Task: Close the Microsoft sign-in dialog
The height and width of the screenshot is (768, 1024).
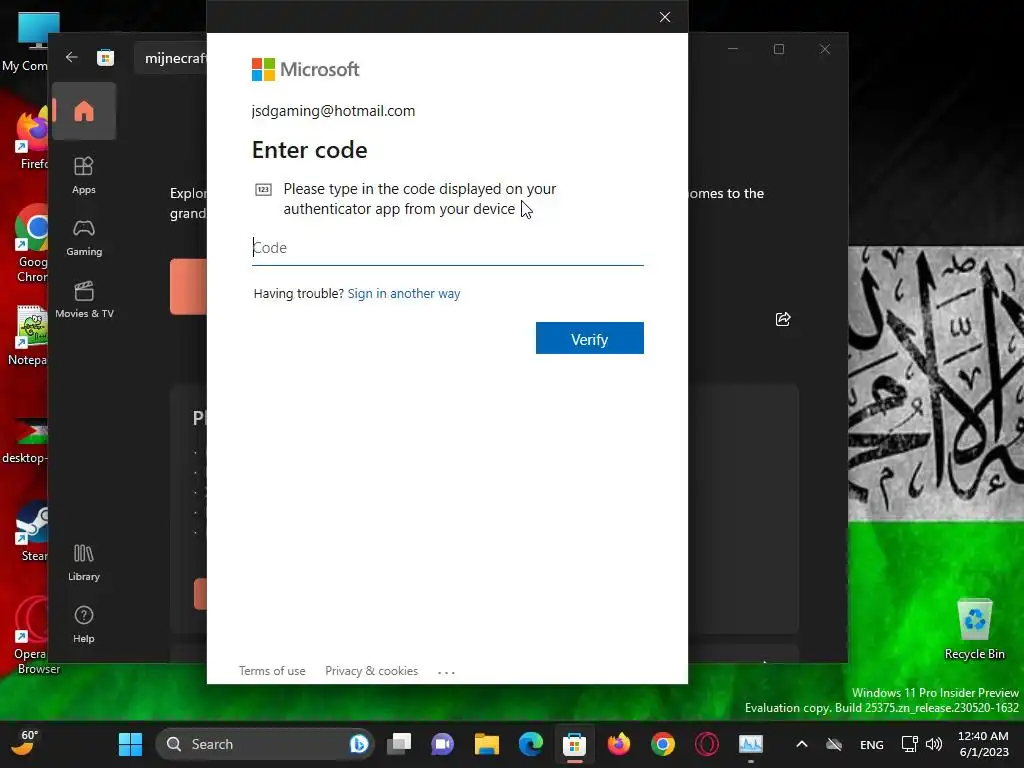Action: (665, 17)
